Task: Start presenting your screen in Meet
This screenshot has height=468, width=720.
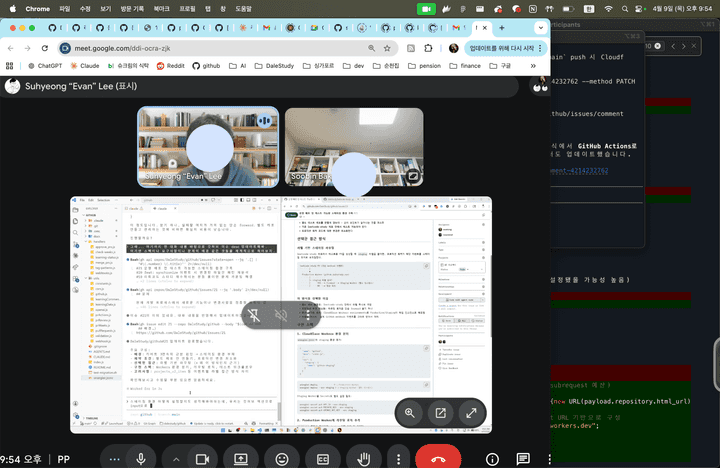Action: [x=241, y=459]
